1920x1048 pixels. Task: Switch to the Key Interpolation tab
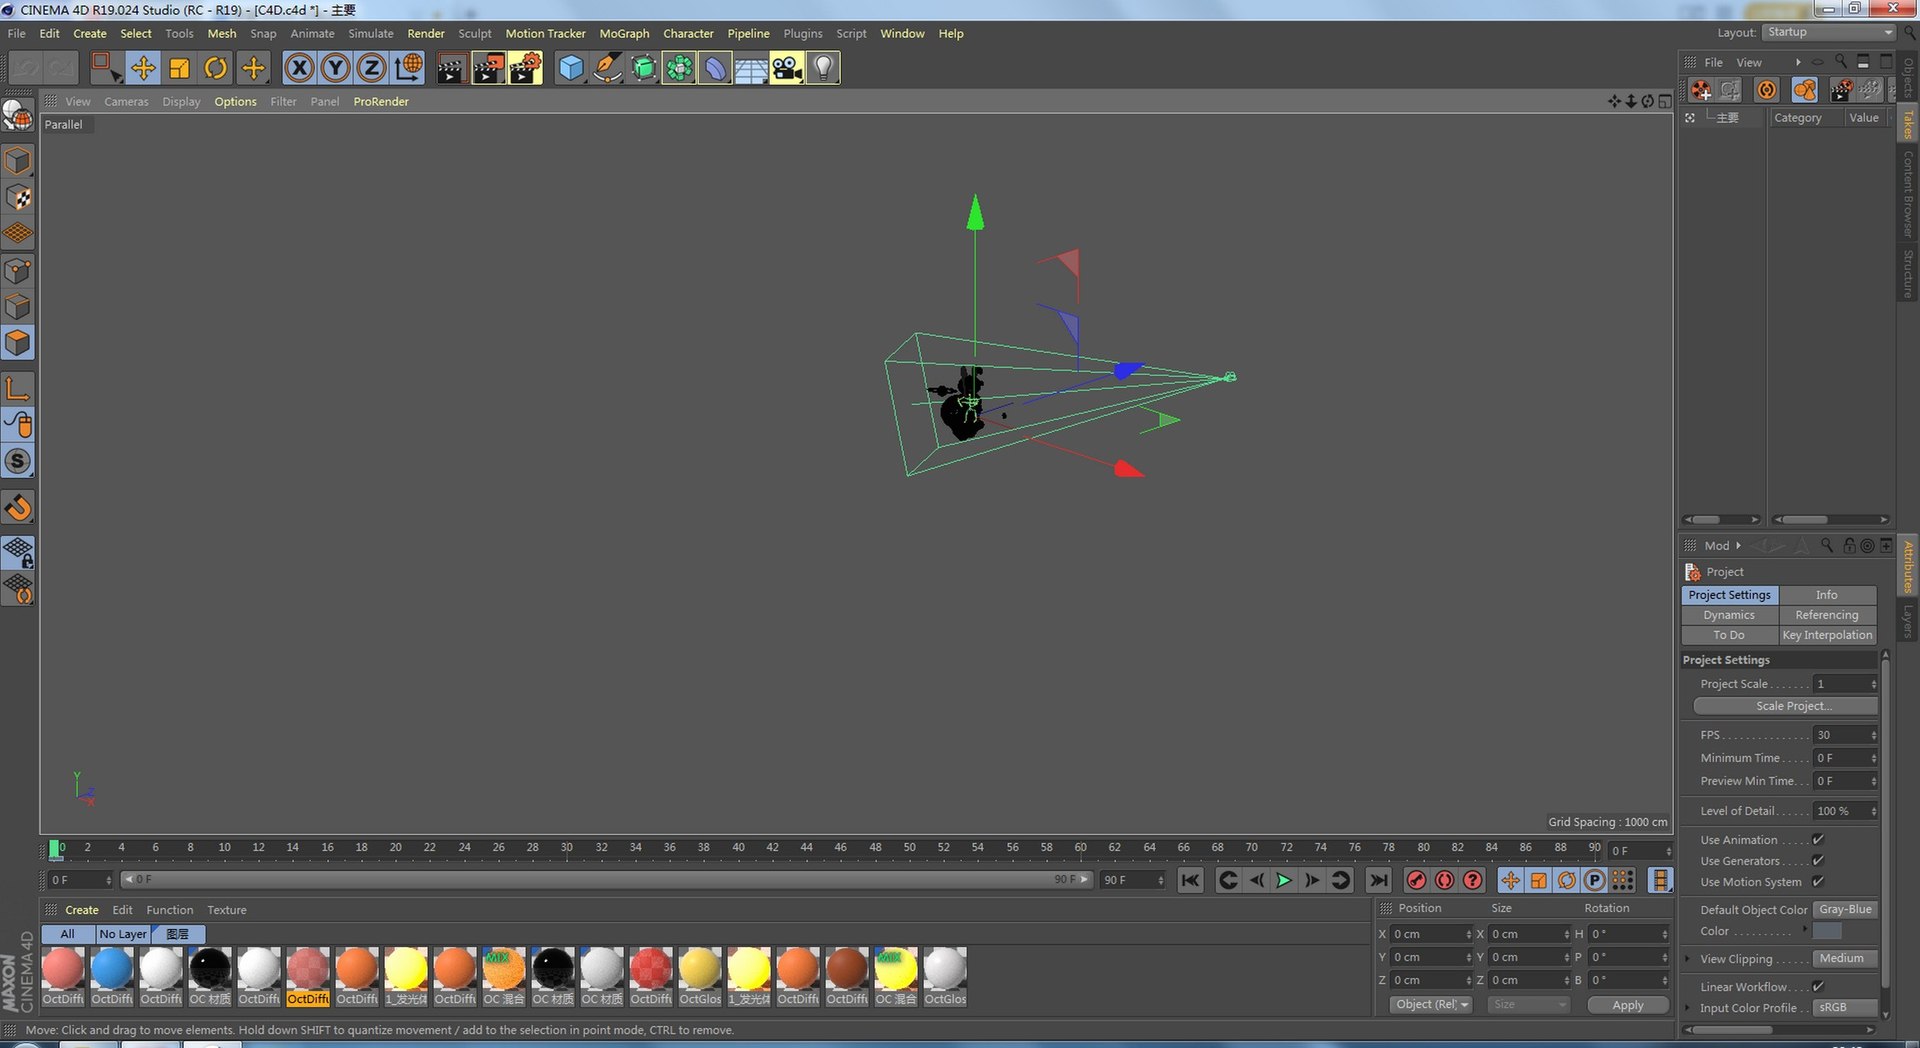pyautogui.click(x=1827, y=635)
